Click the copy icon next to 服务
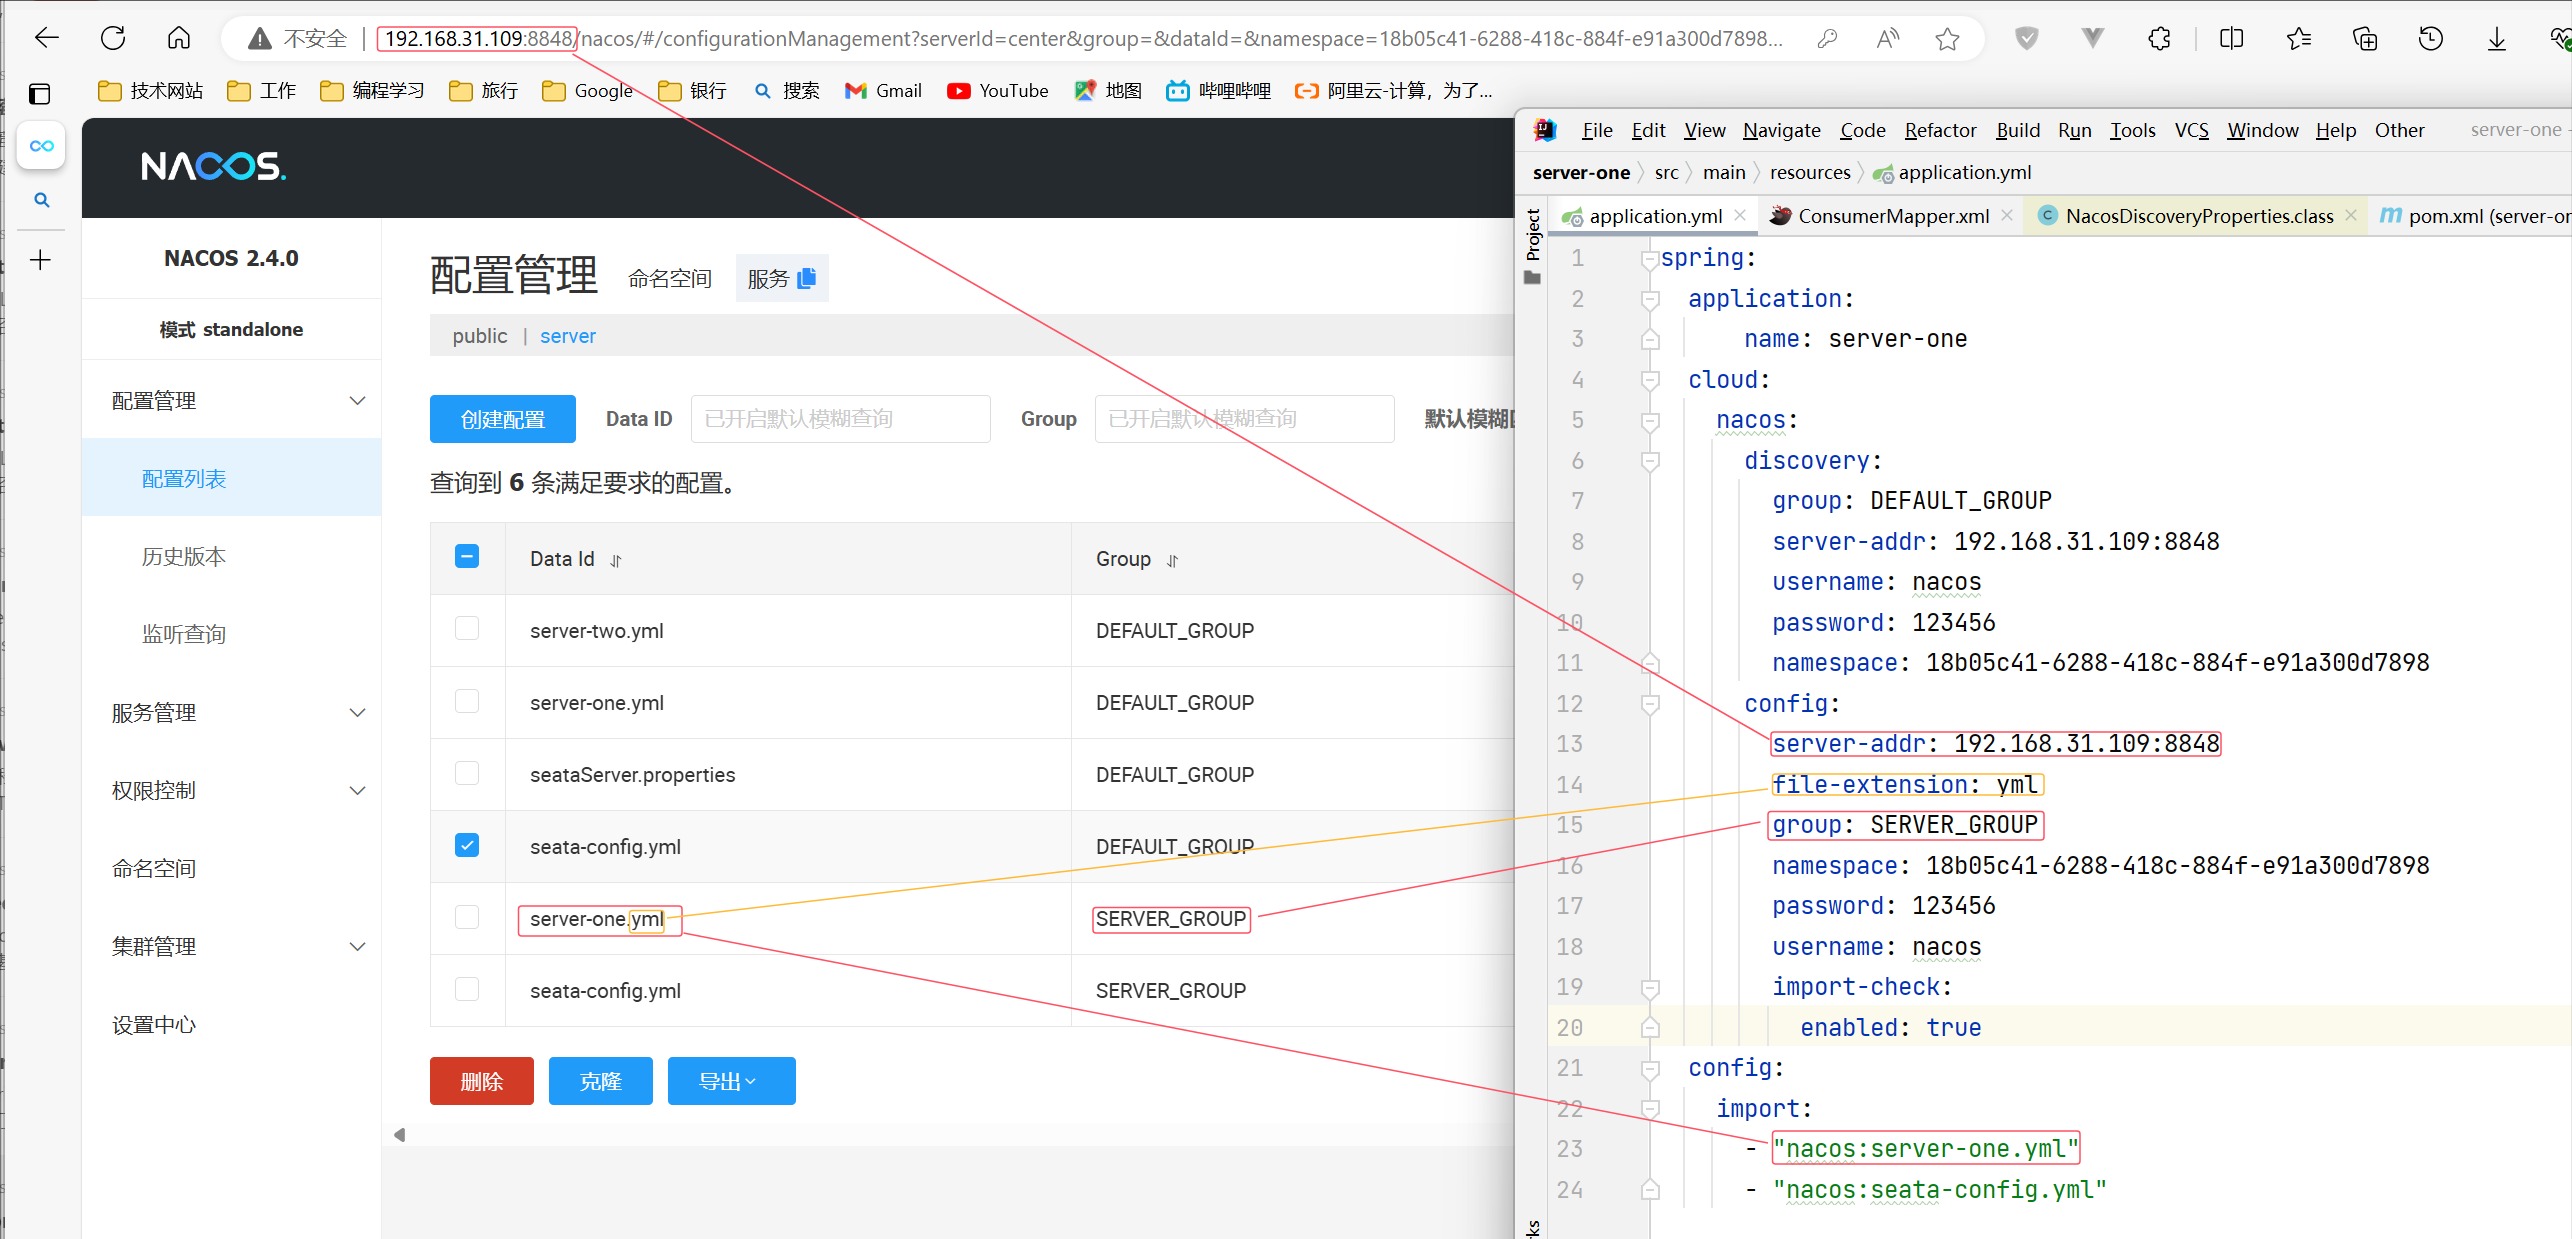2572x1239 pixels. point(807,278)
